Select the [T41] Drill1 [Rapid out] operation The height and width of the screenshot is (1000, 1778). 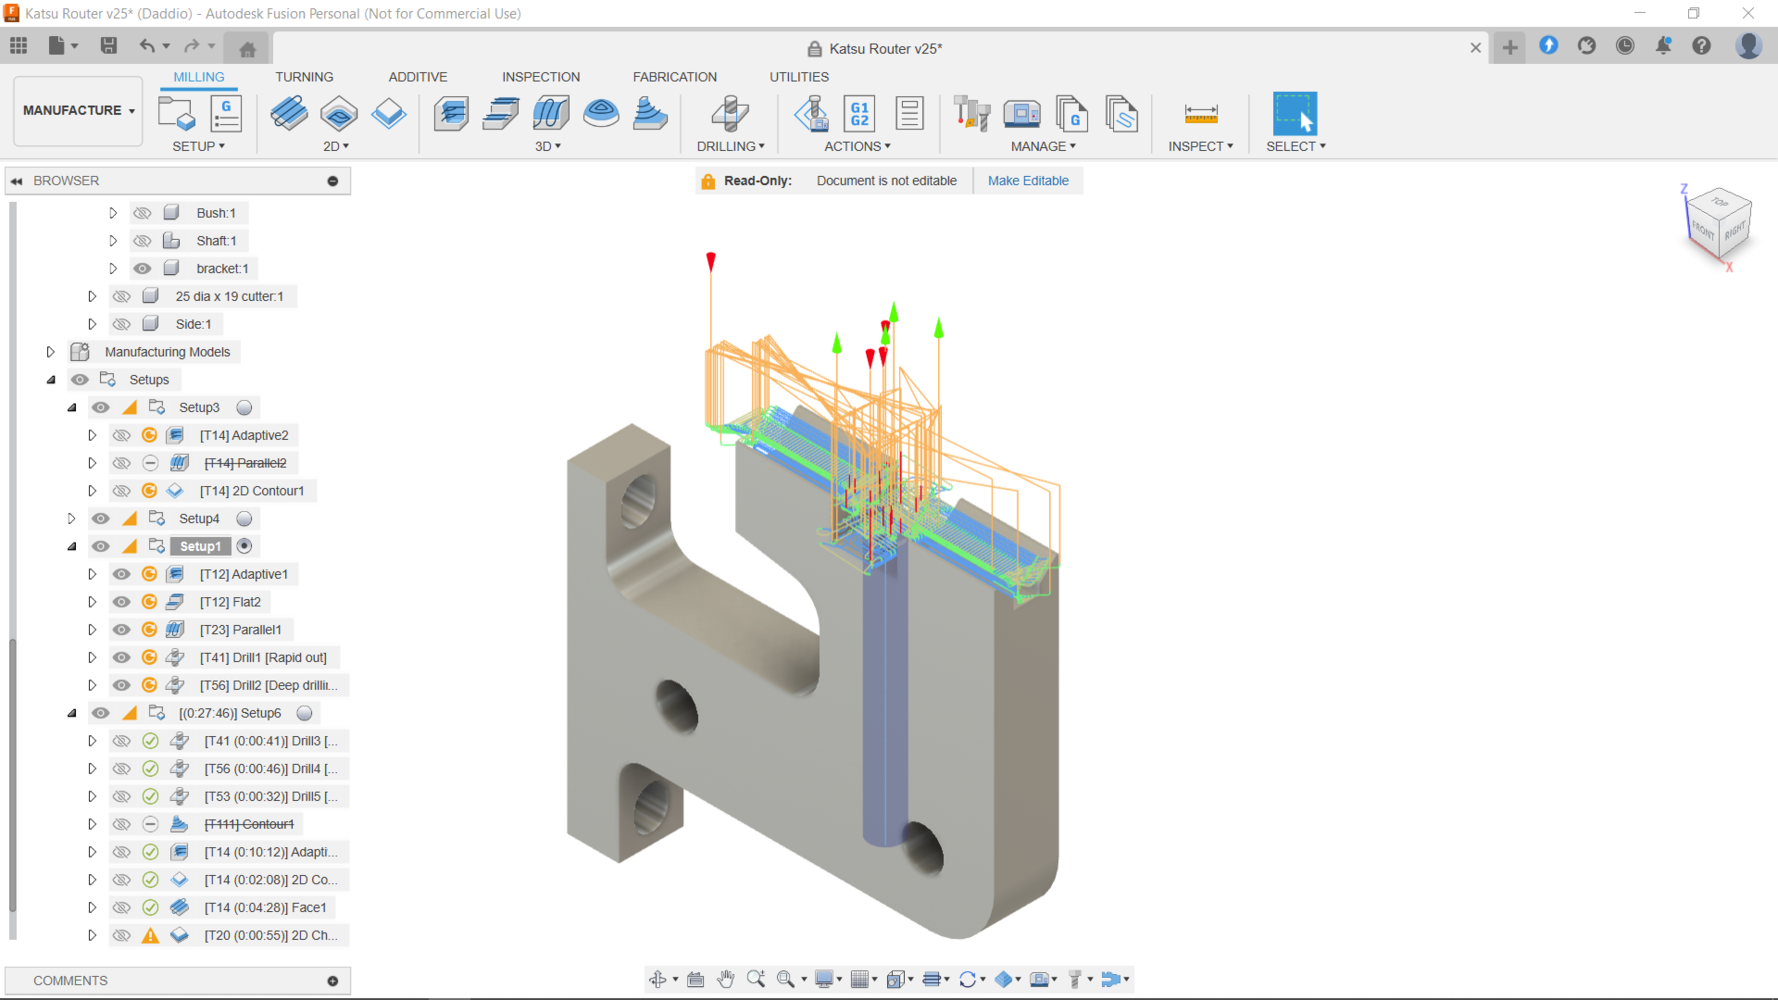point(263,658)
